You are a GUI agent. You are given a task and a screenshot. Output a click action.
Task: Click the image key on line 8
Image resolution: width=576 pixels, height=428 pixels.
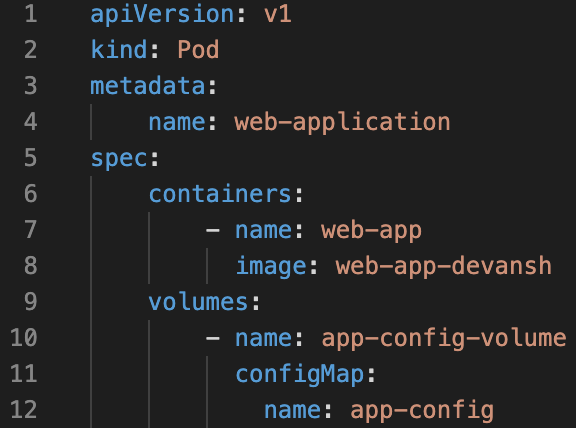tap(271, 266)
